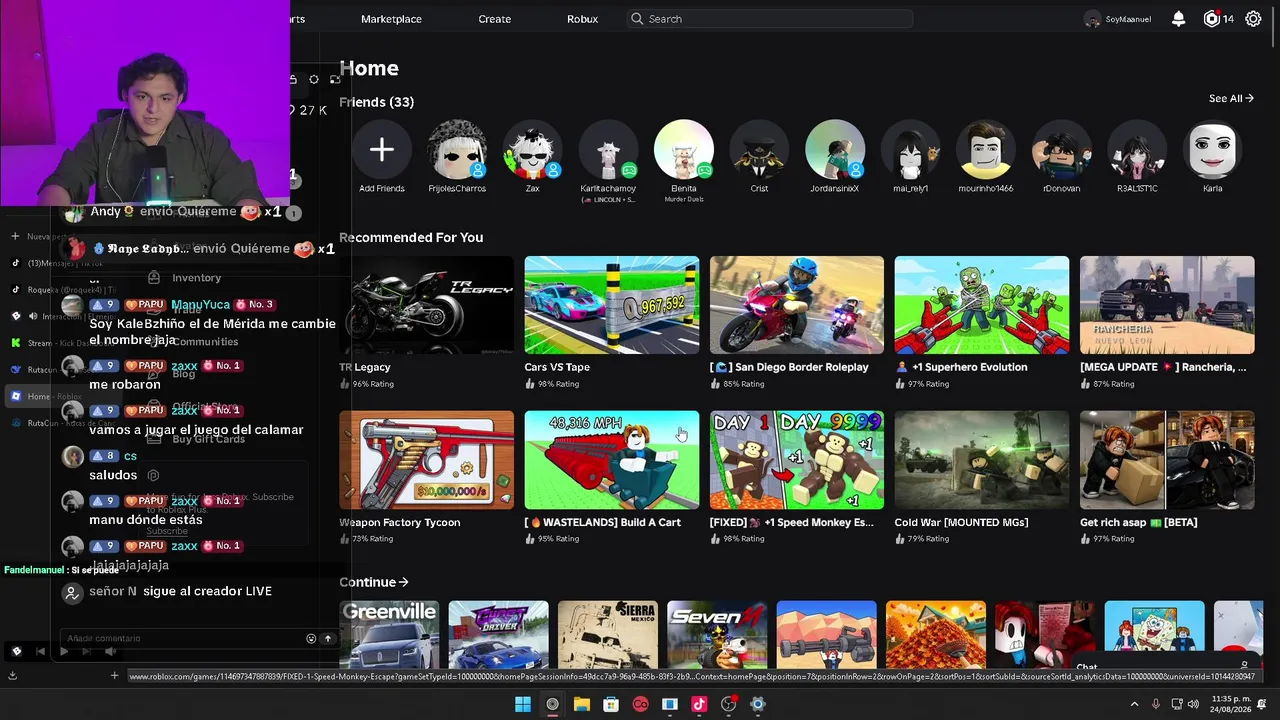1280x720 pixels.
Task: Open Weapon Factory Tycoon game
Action: point(427,460)
